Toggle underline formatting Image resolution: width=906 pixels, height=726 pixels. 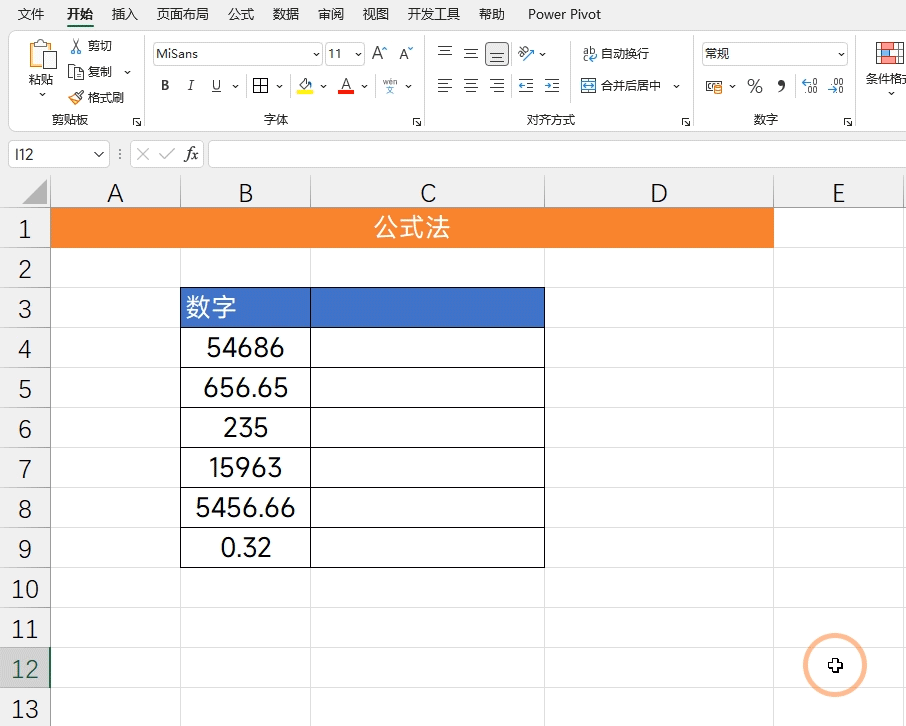click(216, 86)
